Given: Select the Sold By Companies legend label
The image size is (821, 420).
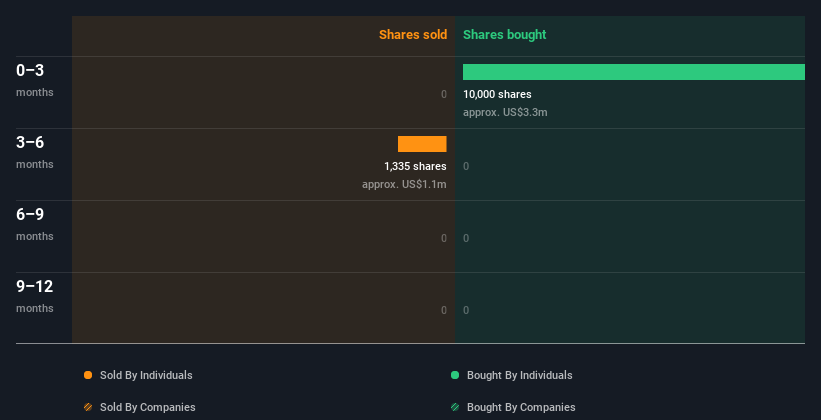Looking at the screenshot, I should click(148, 407).
